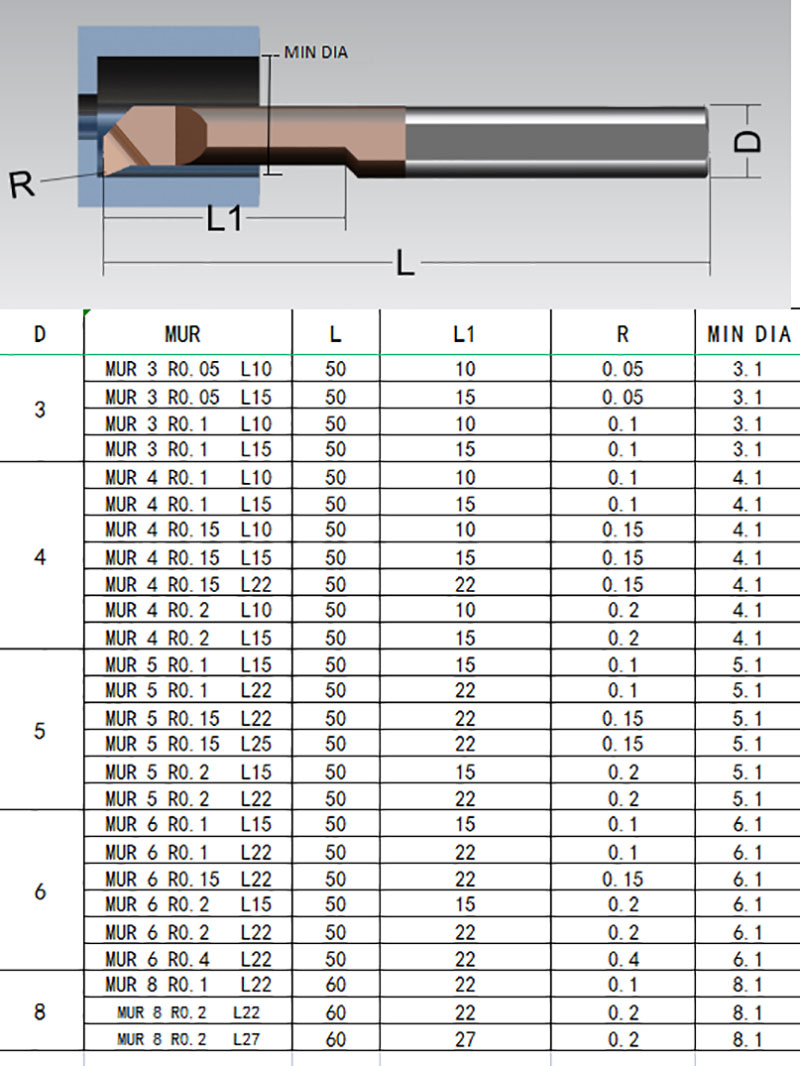Click cell 'MUR 4 R0.1 L15'
The width and height of the screenshot is (800, 1066).
click(x=188, y=503)
